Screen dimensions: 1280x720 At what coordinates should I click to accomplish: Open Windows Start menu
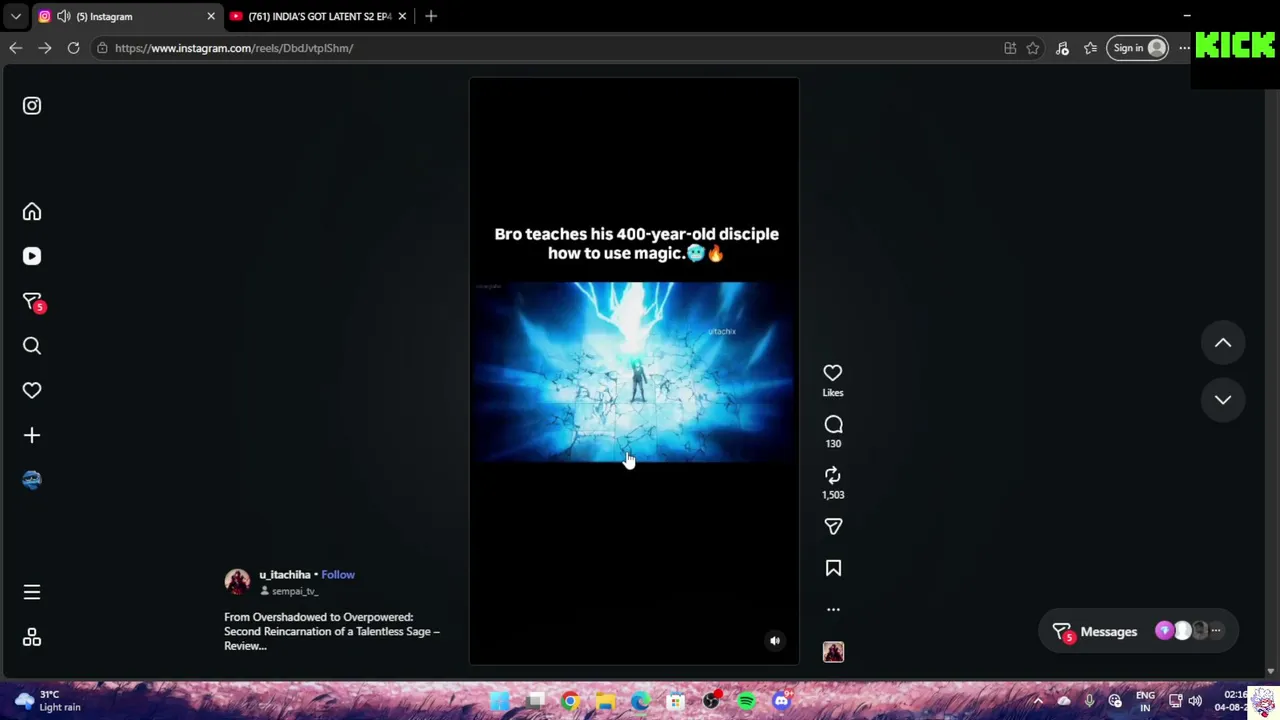click(499, 701)
